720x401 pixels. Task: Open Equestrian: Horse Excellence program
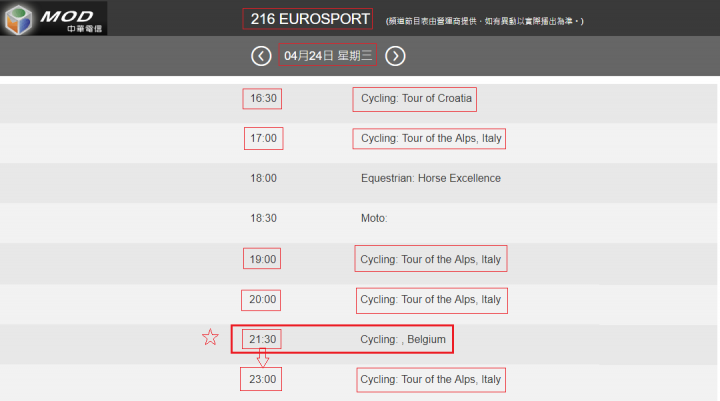tap(431, 178)
